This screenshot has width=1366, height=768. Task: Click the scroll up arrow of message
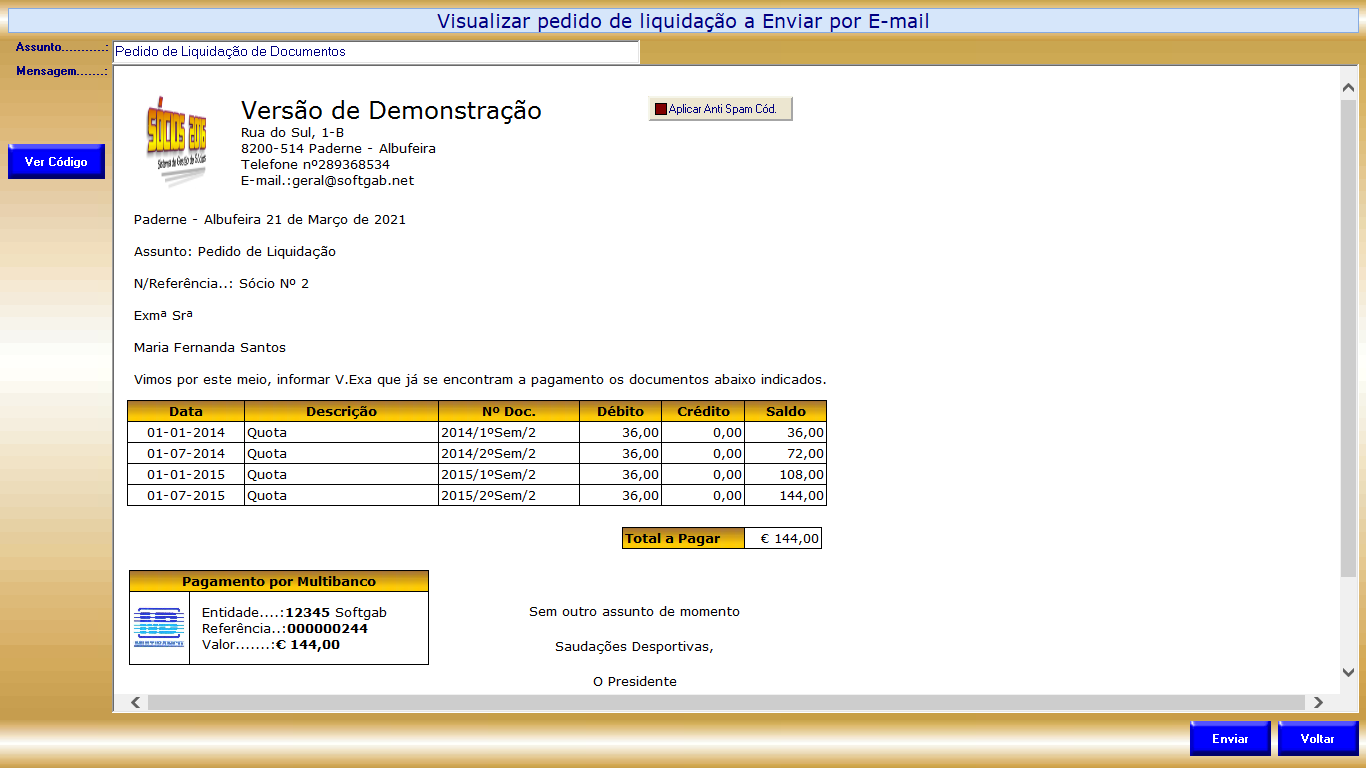coord(1347,88)
